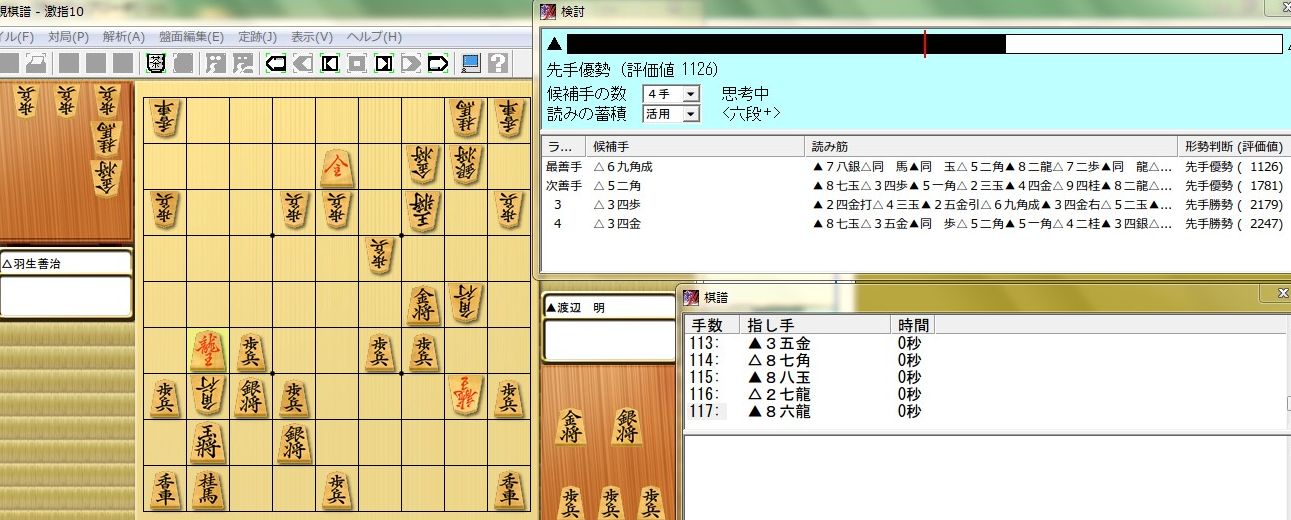The image size is (1291, 520).
Task: Pick the gold in Watanabe's captured-piece stand
Action: 571,427
